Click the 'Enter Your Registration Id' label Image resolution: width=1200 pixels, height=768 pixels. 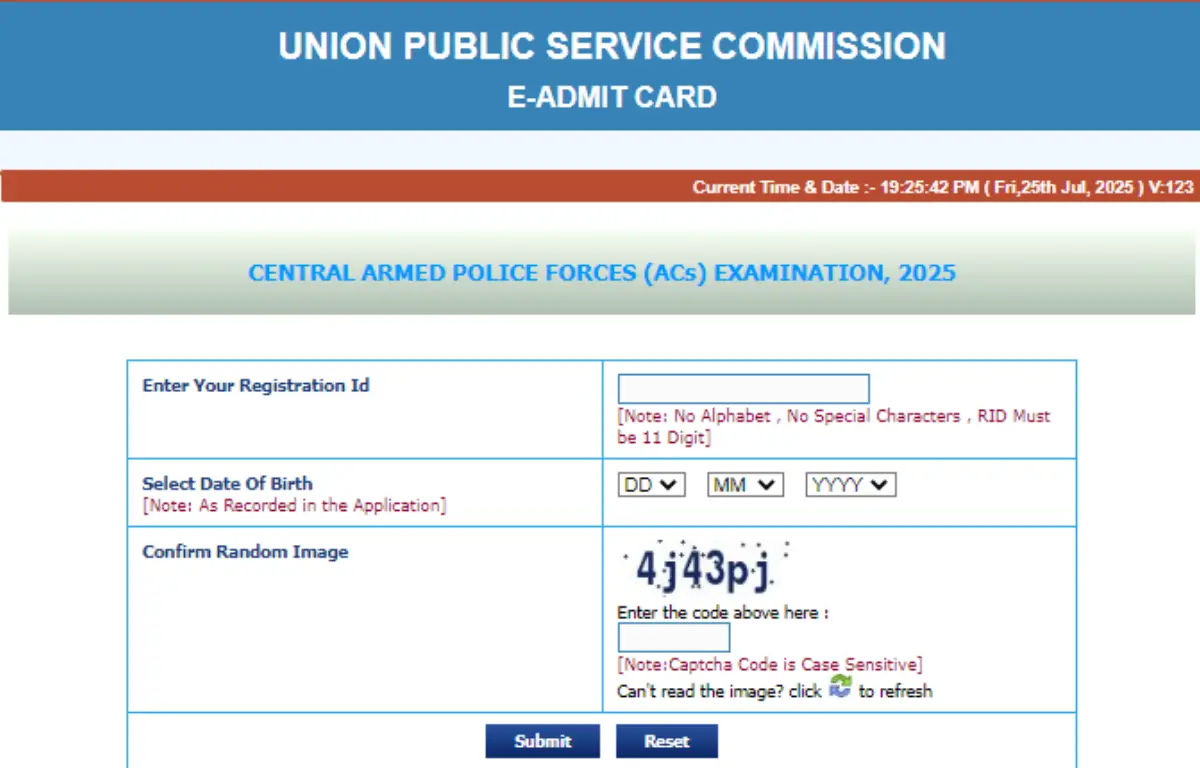(x=256, y=385)
